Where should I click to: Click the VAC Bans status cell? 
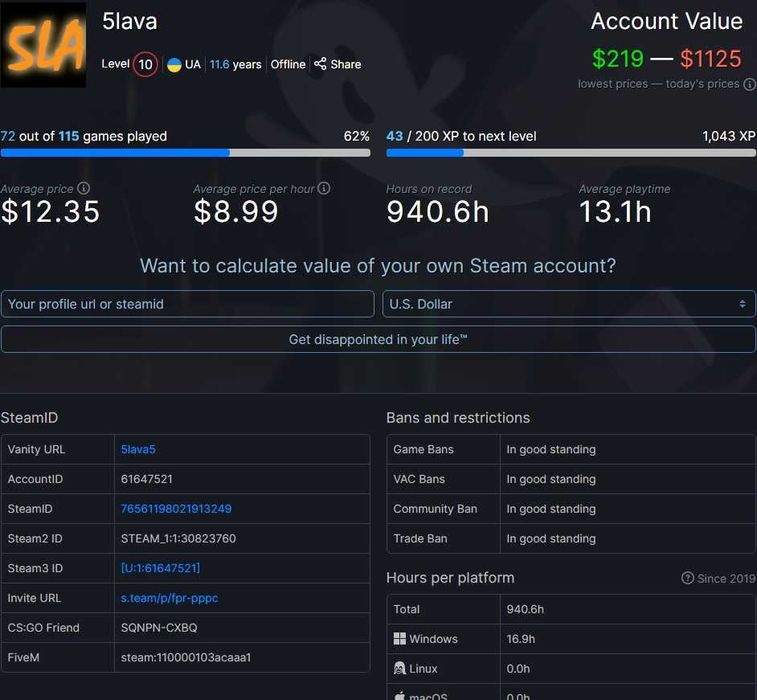pos(628,479)
